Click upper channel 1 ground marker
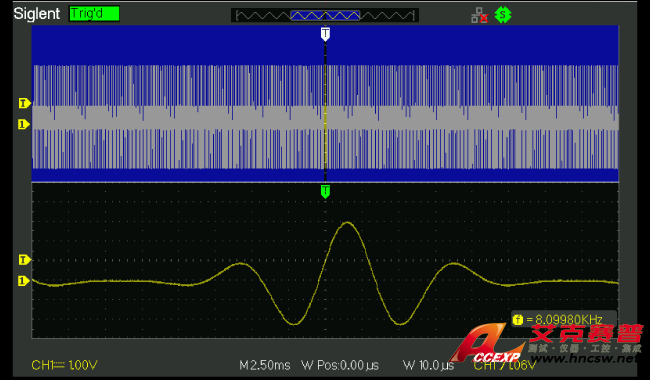The width and height of the screenshot is (650, 380). pos(24,124)
